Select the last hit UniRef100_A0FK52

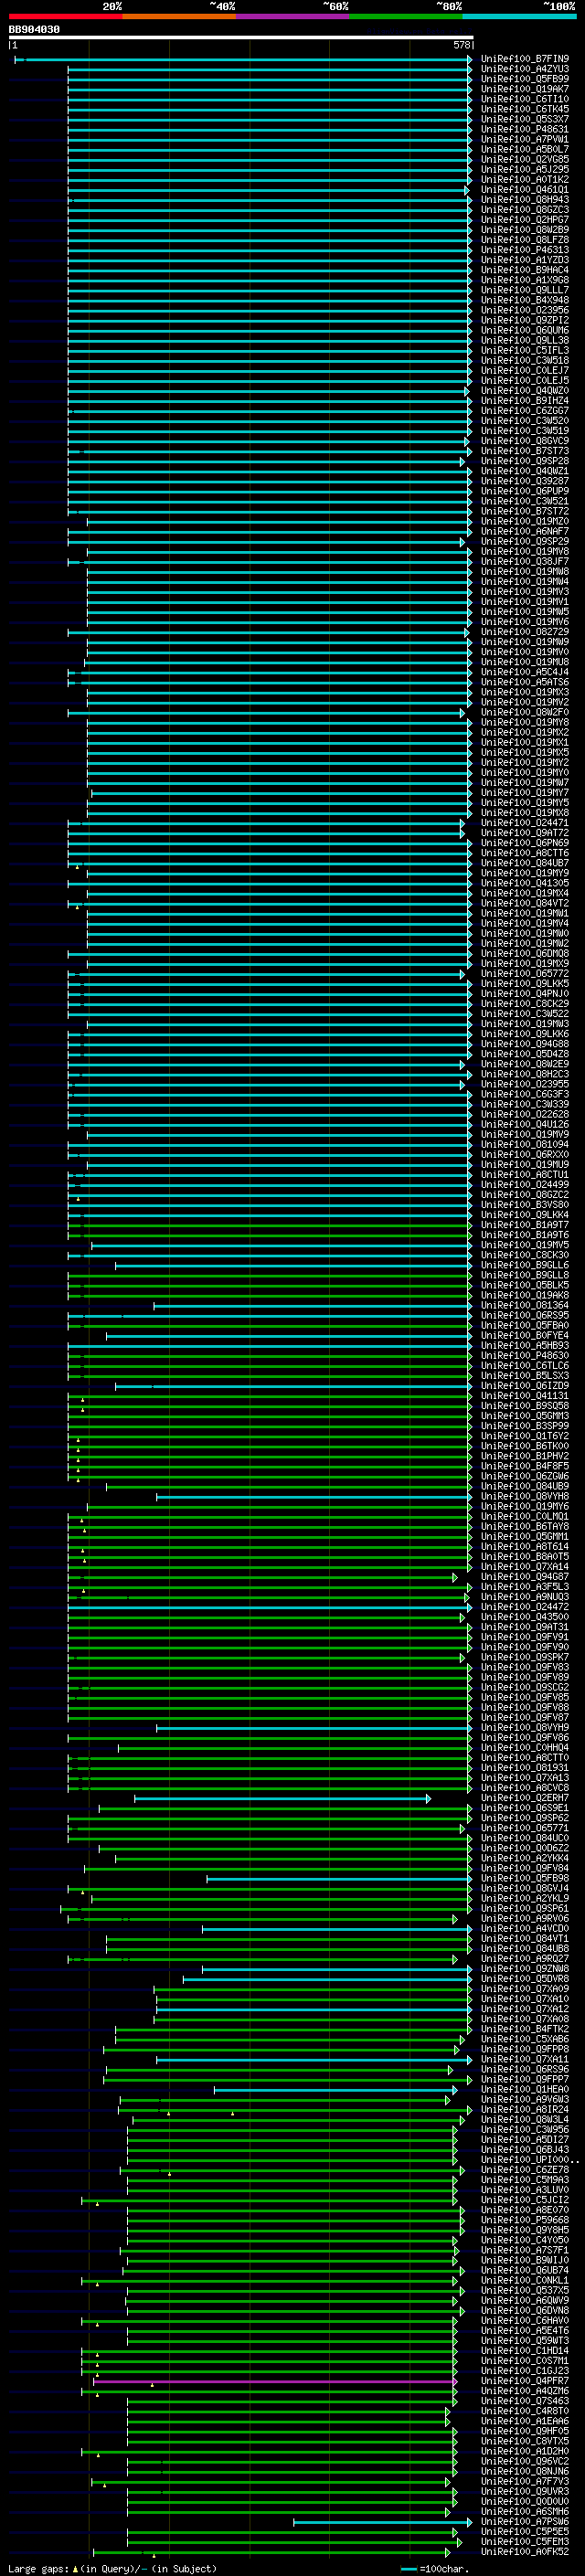[x=524, y=2552]
